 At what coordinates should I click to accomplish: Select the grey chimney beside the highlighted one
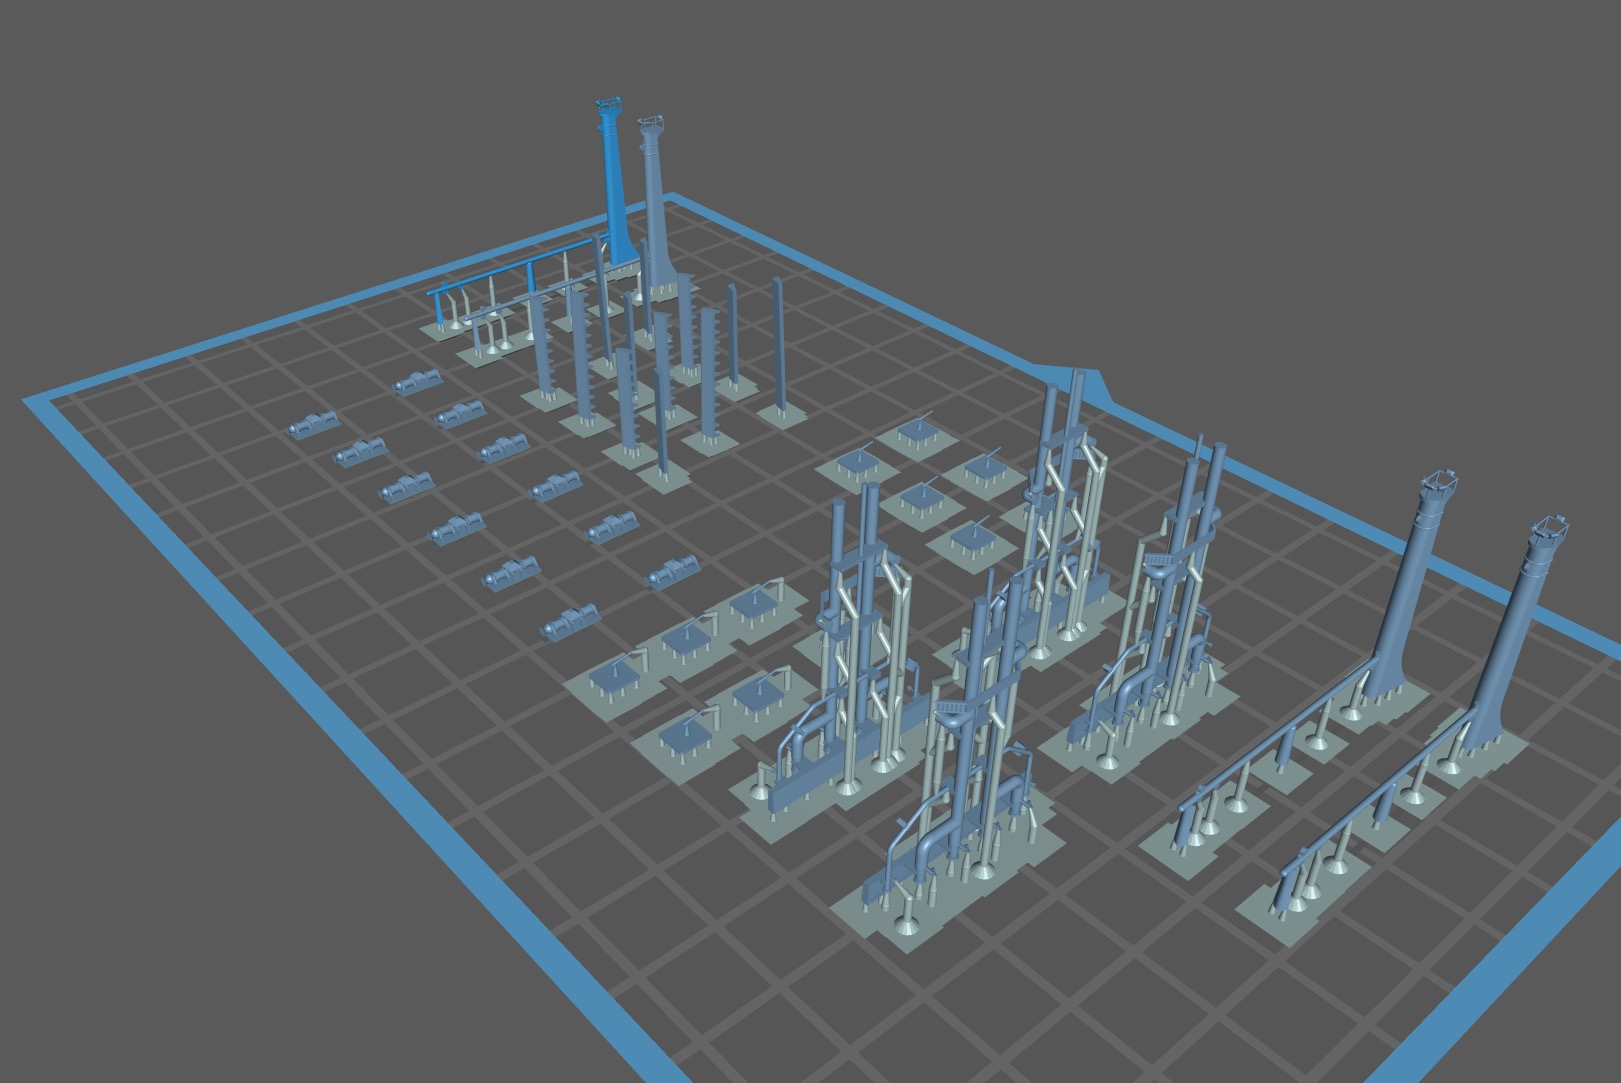(656, 205)
